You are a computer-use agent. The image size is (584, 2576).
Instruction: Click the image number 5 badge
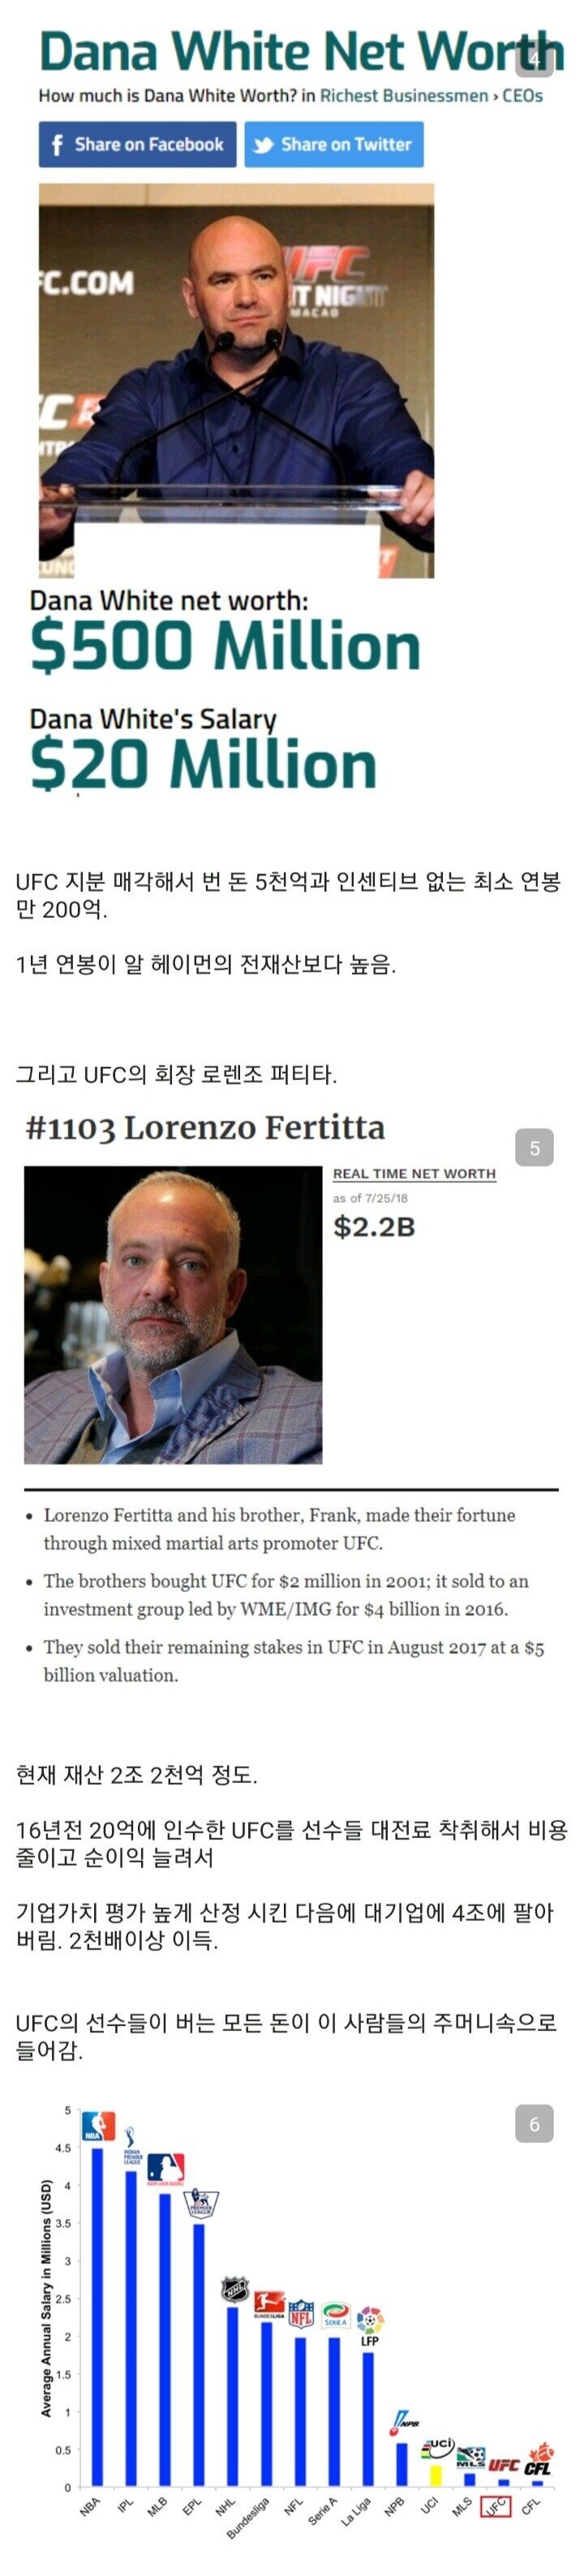534,1148
